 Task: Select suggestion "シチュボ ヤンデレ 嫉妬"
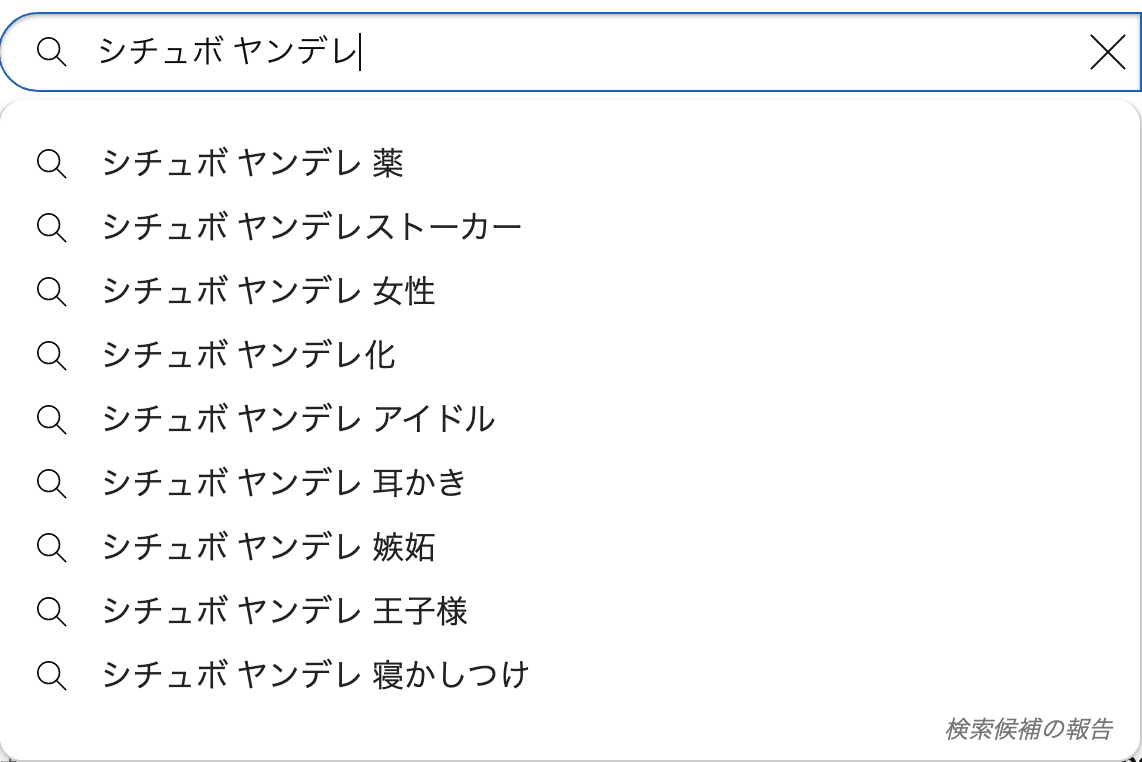269,547
